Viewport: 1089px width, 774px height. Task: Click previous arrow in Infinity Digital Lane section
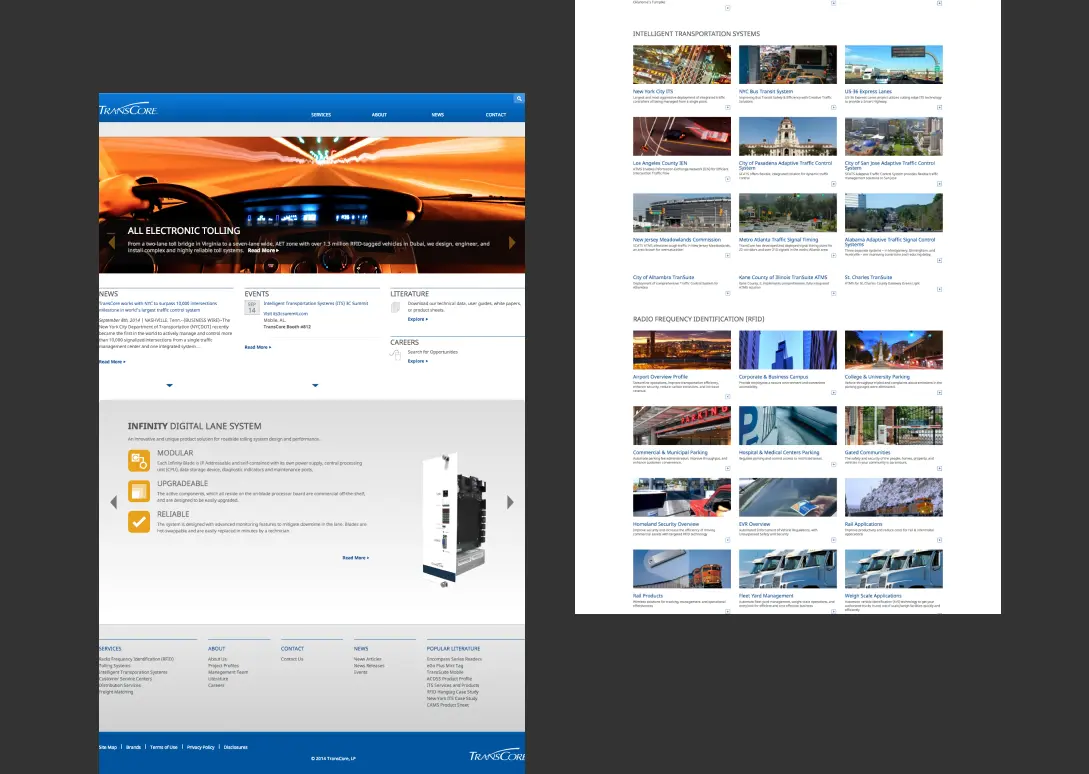pyautogui.click(x=114, y=502)
